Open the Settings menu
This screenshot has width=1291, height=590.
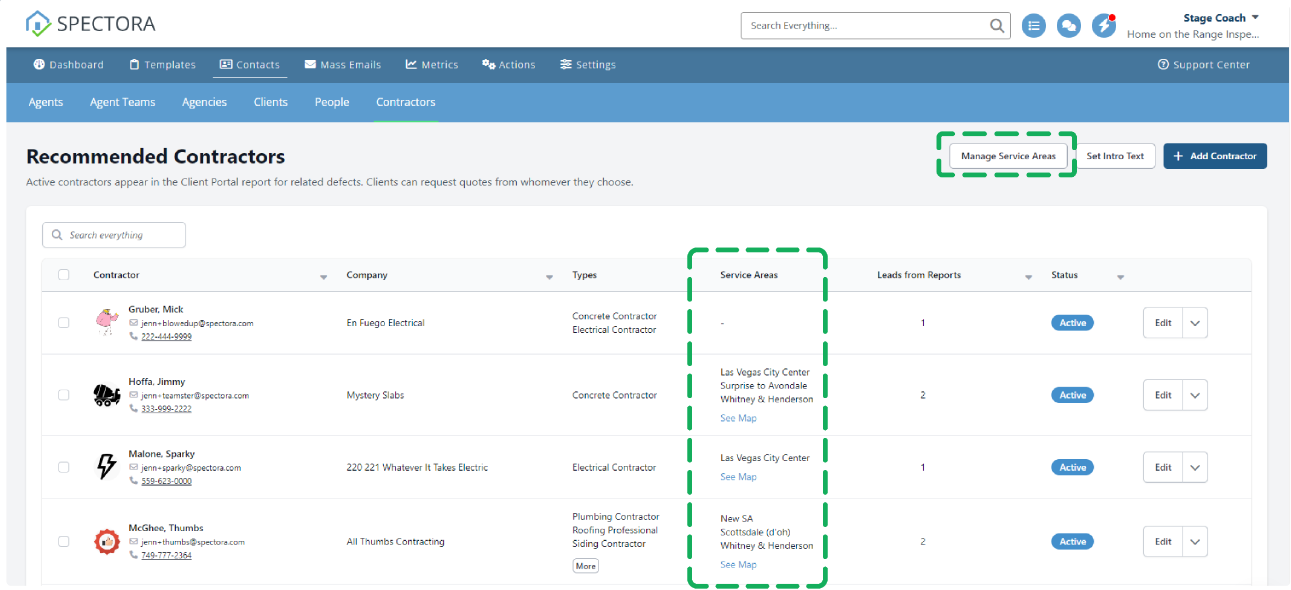[x=588, y=65]
